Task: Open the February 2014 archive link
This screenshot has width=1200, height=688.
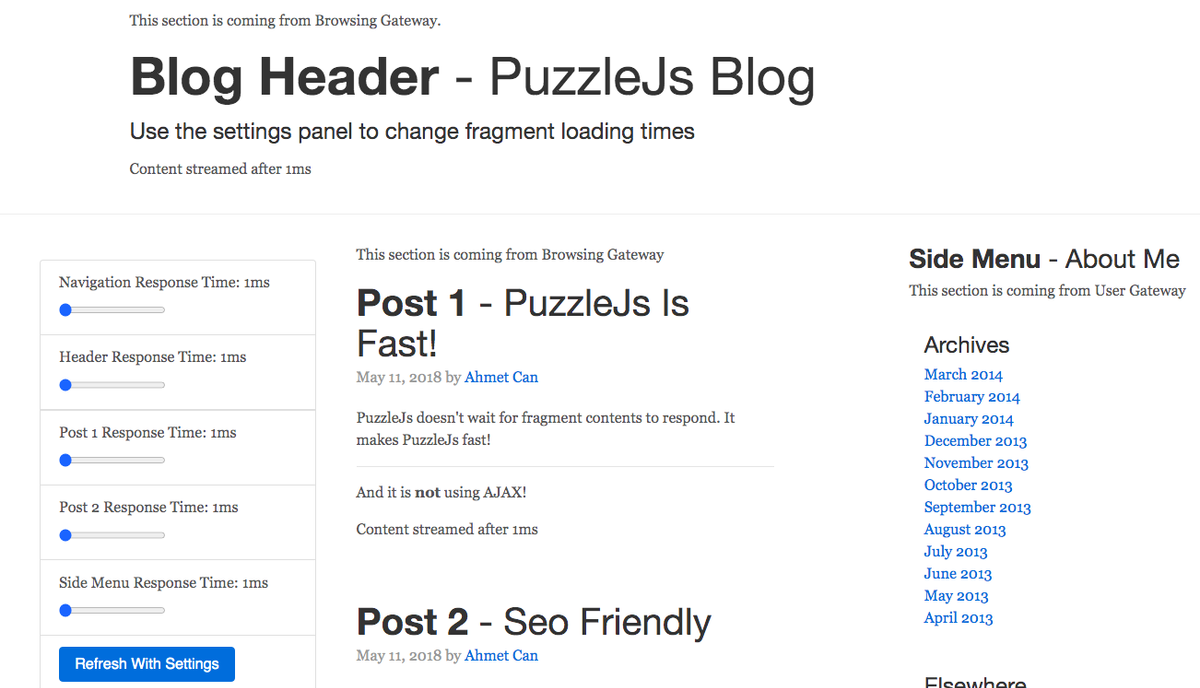Action: coord(972,397)
